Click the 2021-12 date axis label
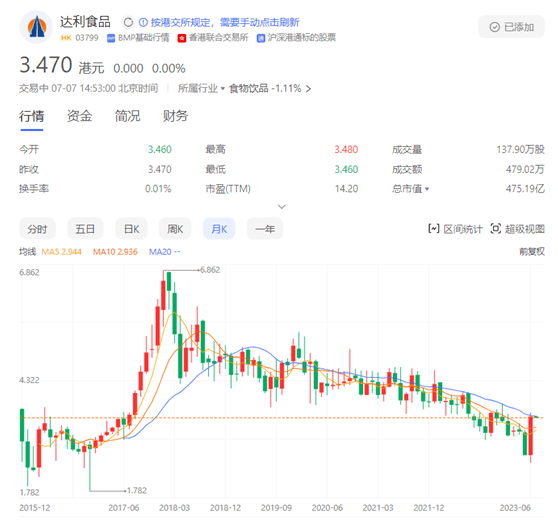Viewport: 558px width, 522px height. coord(429,508)
